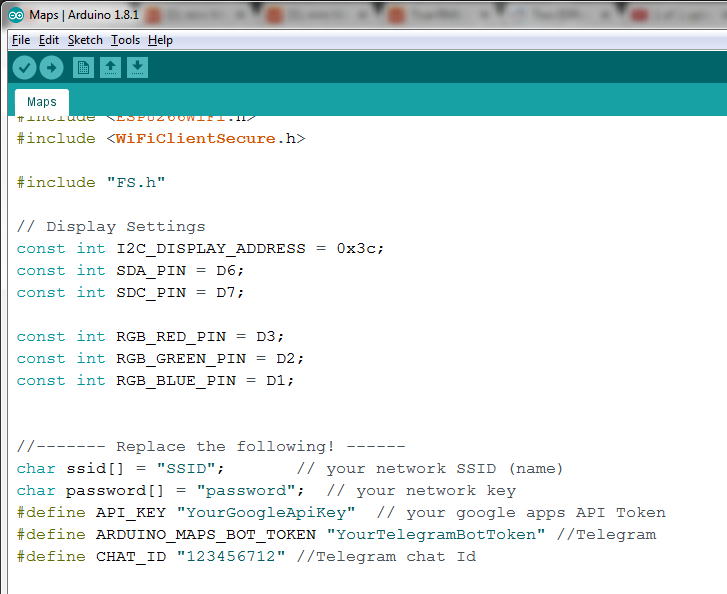
Task: Click the SDA_PIN = D6 line
Action: coord(130,271)
